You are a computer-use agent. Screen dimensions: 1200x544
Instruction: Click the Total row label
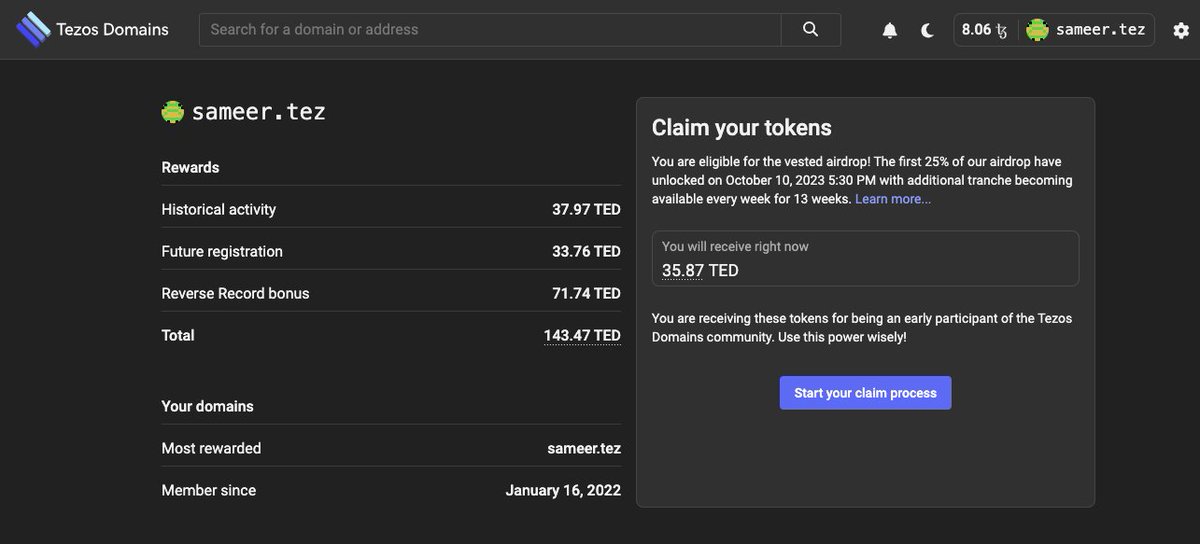pos(178,335)
